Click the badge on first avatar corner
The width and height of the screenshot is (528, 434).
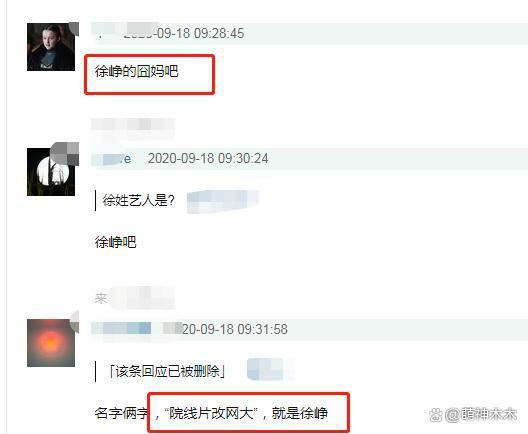point(74,29)
